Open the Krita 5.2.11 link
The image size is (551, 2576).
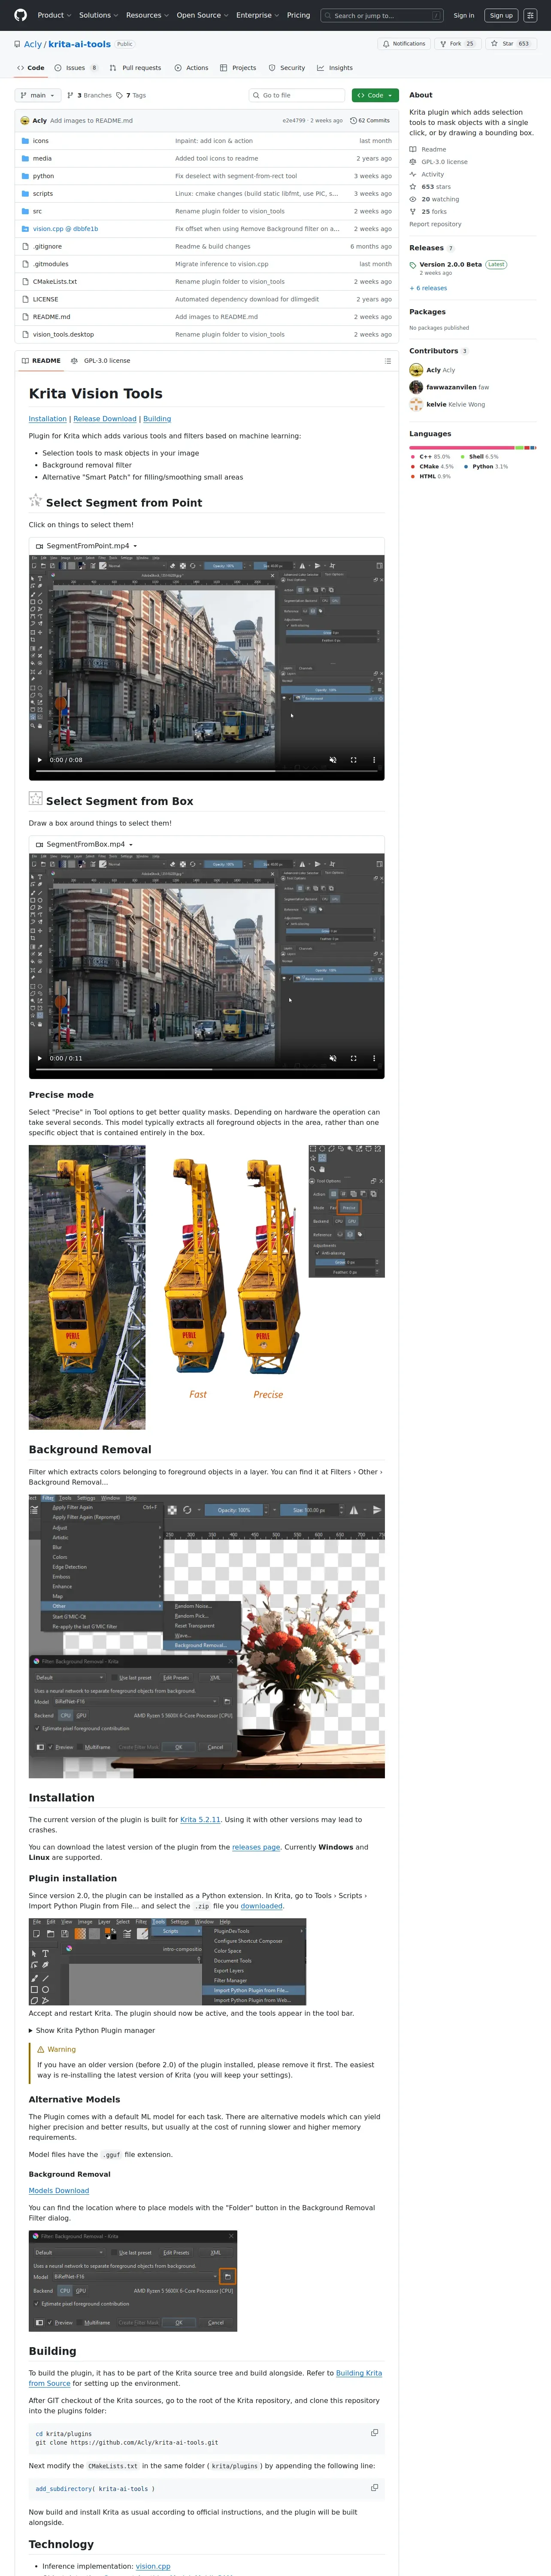[200, 1819]
